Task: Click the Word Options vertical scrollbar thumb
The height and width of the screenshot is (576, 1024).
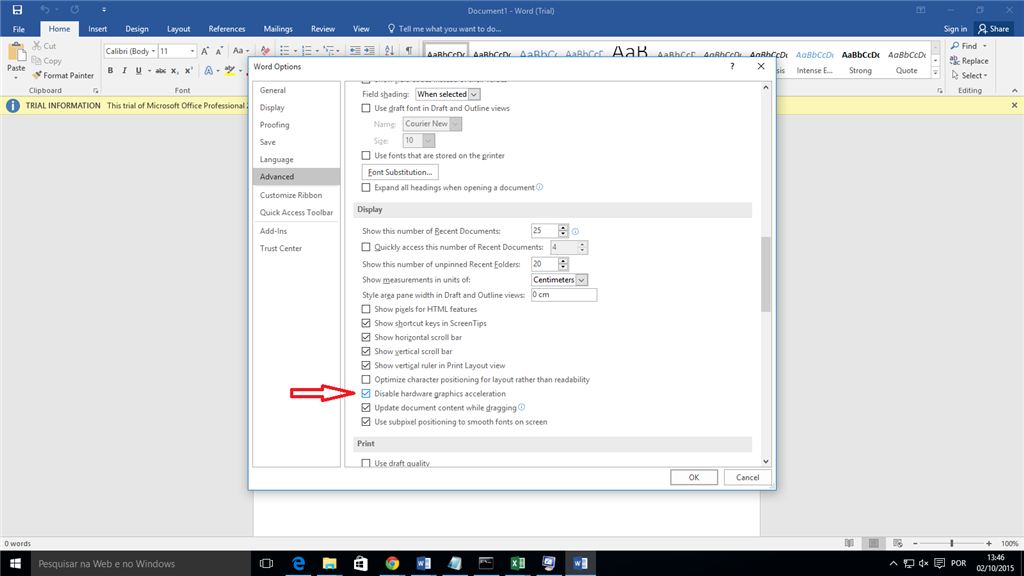Action: click(765, 274)
